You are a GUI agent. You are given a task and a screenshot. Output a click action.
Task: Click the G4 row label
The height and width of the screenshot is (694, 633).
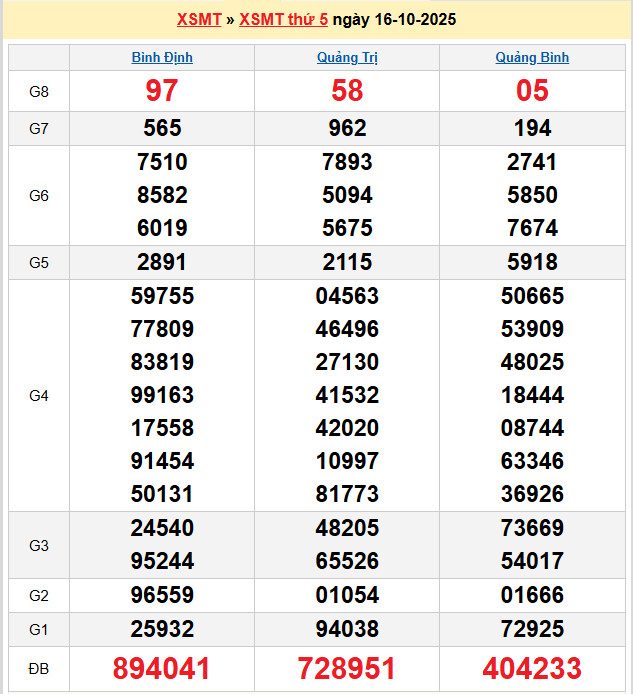point(39,395)
